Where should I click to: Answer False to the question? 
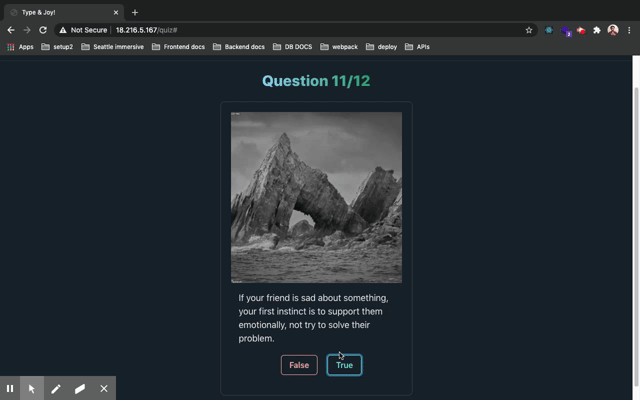pyautogui.click(x=299, y=365)
